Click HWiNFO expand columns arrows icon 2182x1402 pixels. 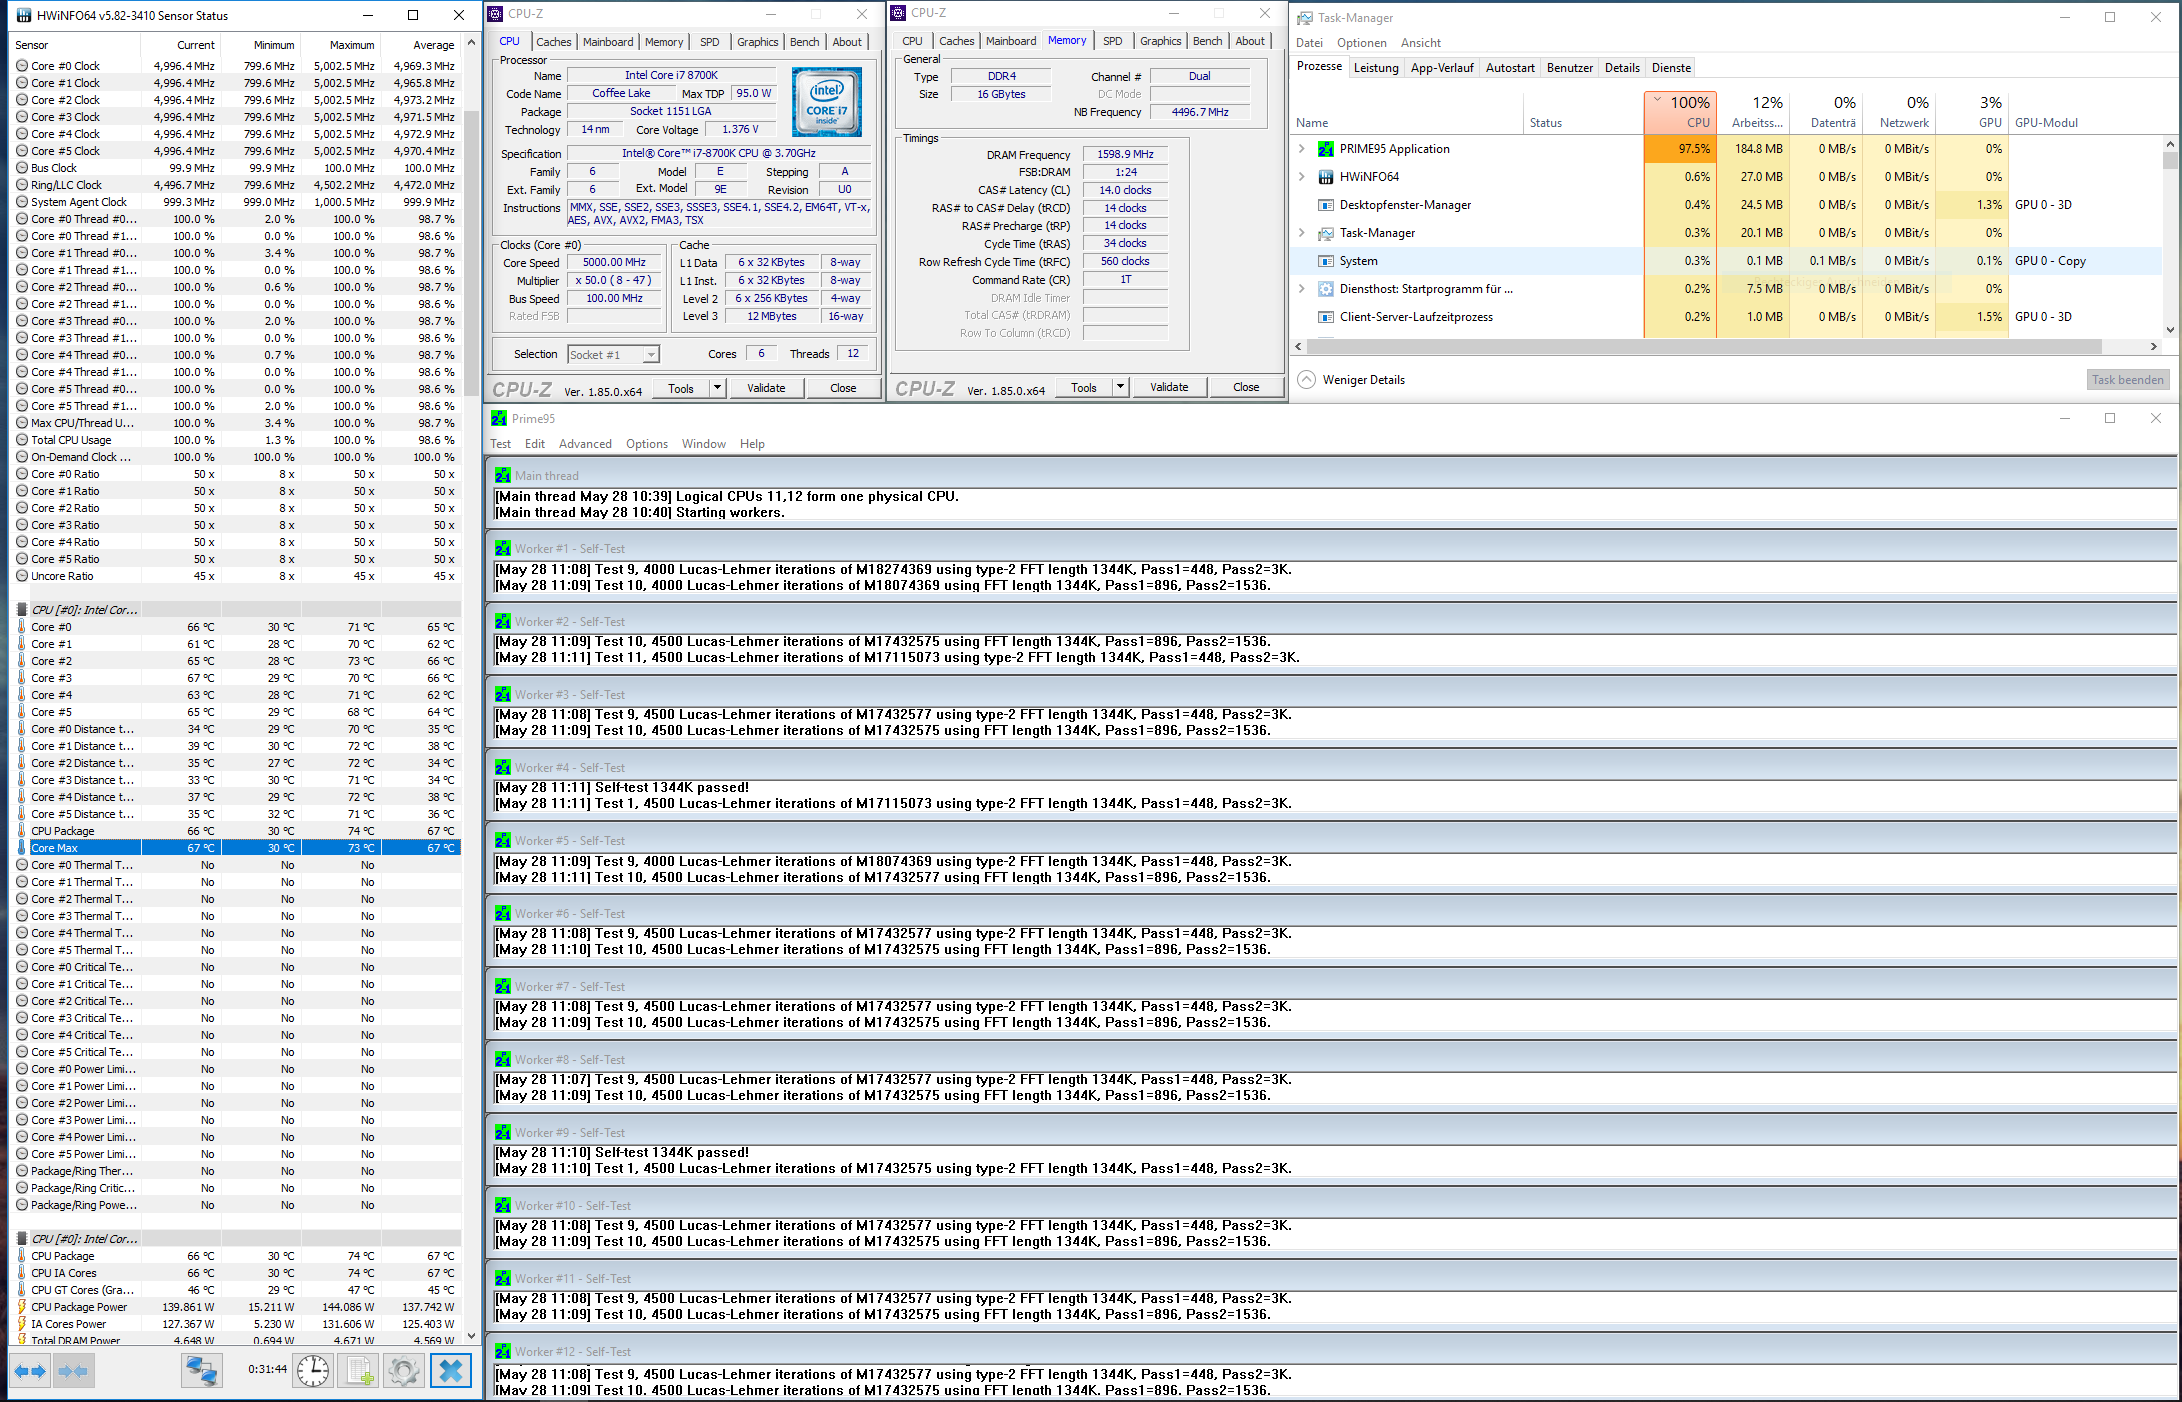pyautogui.click(x=30, y=1370)
